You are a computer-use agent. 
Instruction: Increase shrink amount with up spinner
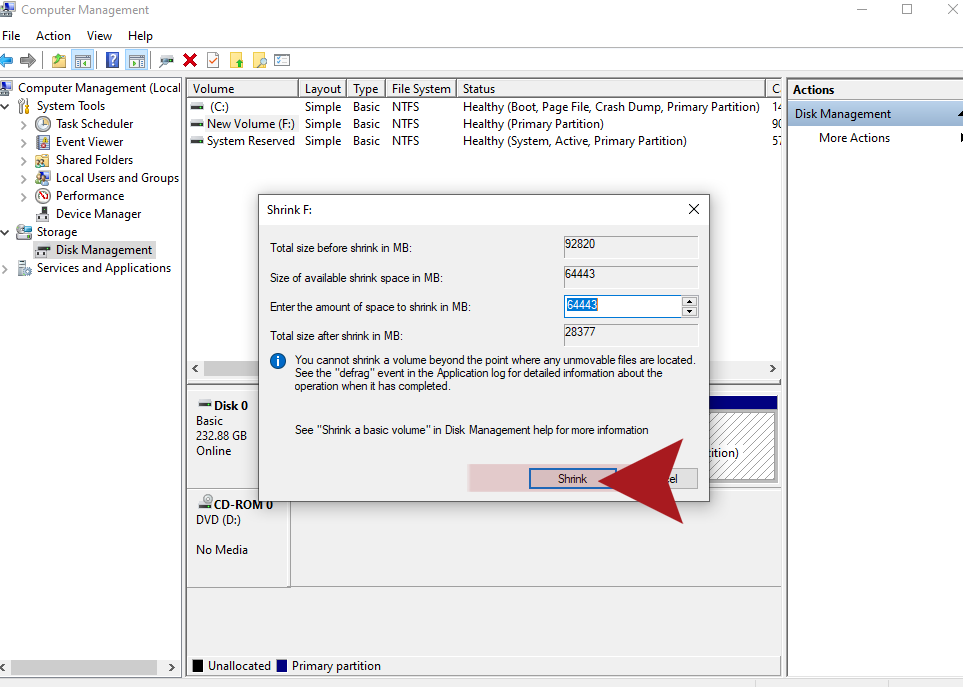[690, 301]
